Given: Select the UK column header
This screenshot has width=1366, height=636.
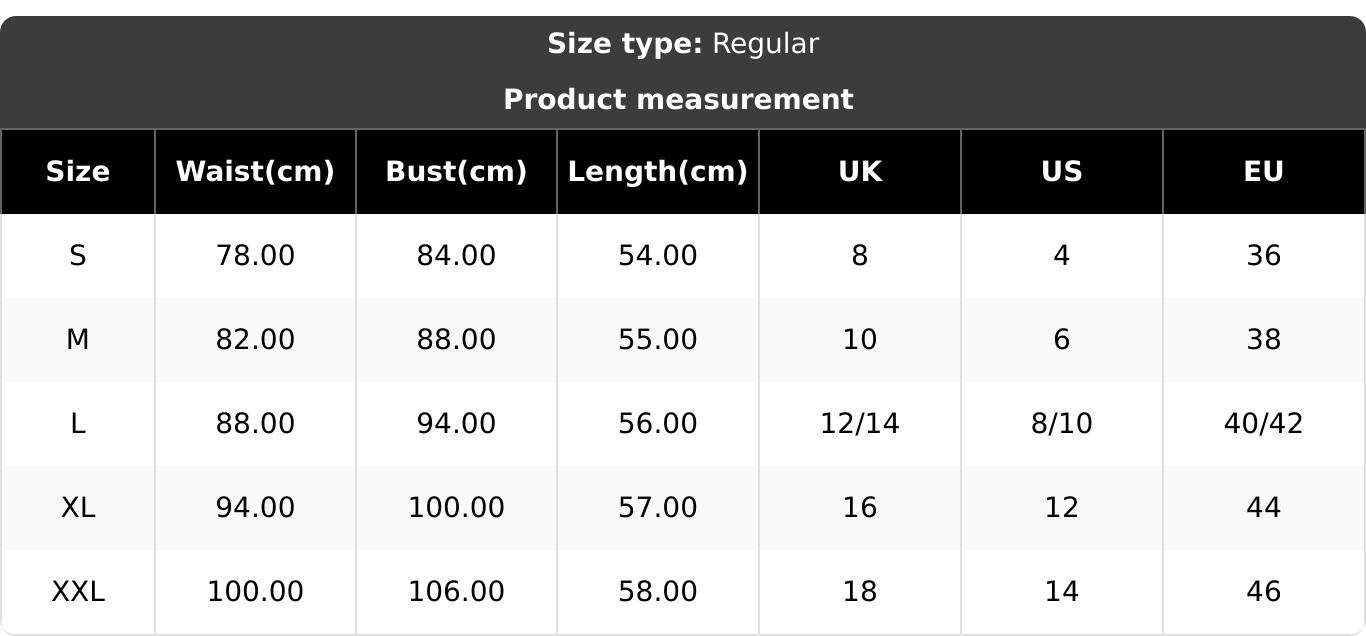Looking at the screenshot, I should pyautogui.click(x=860, y=172).
